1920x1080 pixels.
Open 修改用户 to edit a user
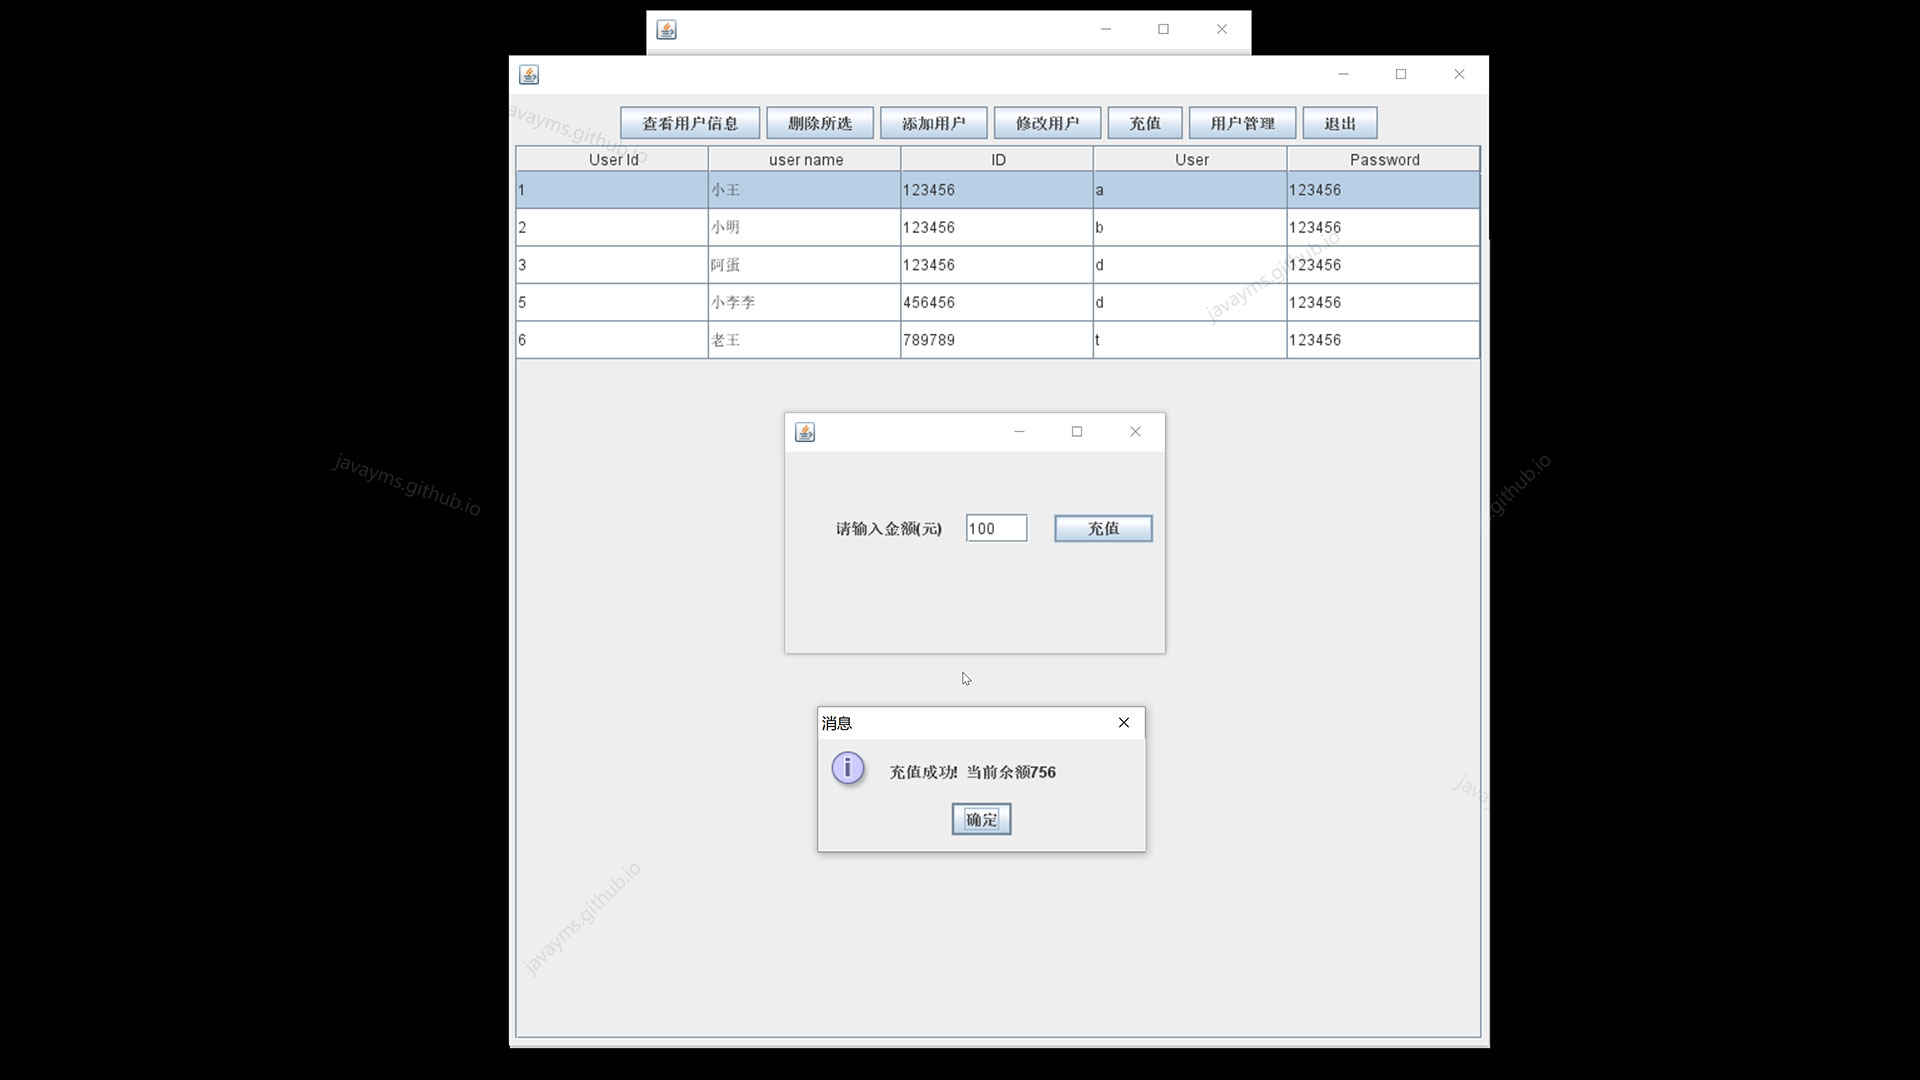(1047, 122)
